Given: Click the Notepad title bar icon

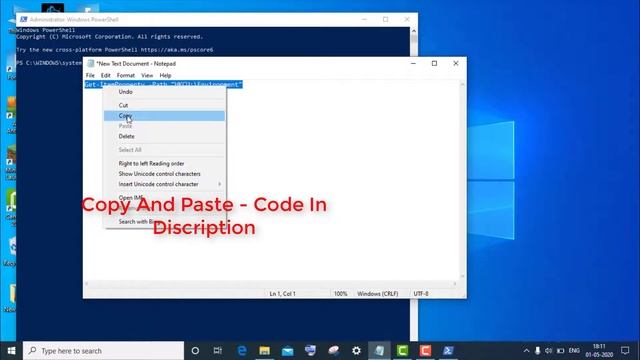Looking at the screenshot, I should (91, 64).
